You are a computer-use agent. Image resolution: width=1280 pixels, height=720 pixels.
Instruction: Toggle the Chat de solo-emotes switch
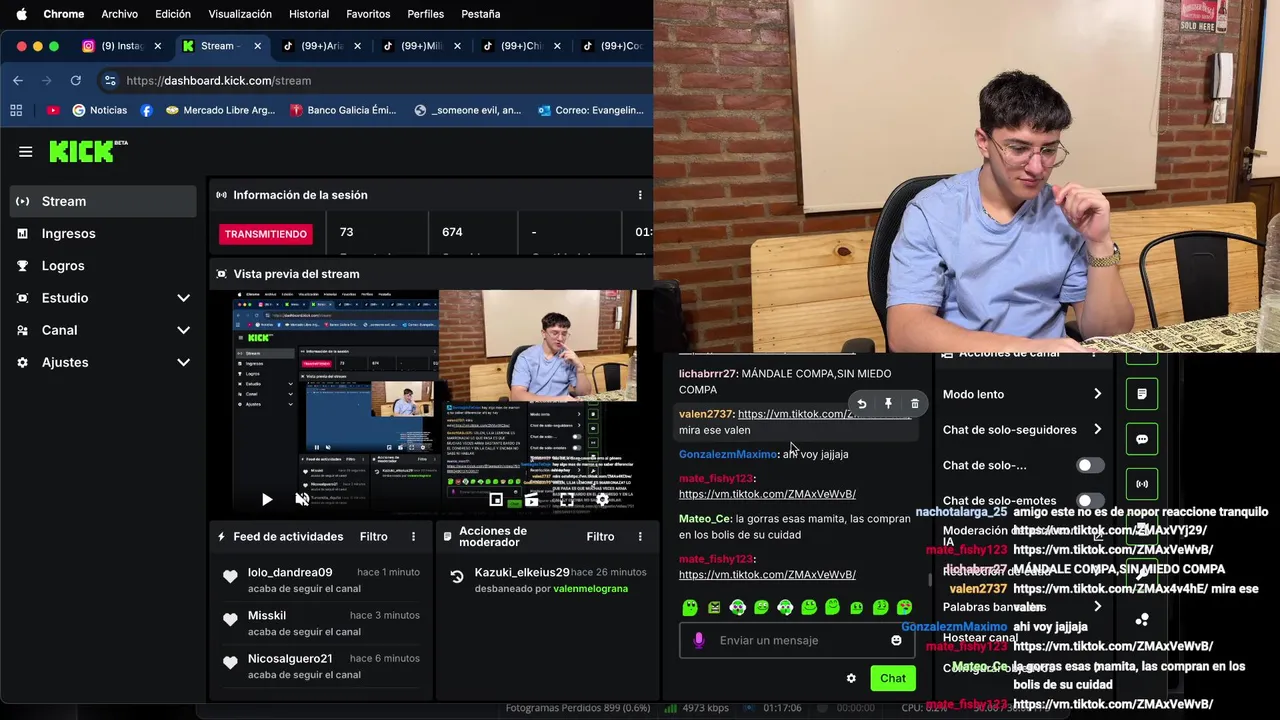pos(1090,500)
